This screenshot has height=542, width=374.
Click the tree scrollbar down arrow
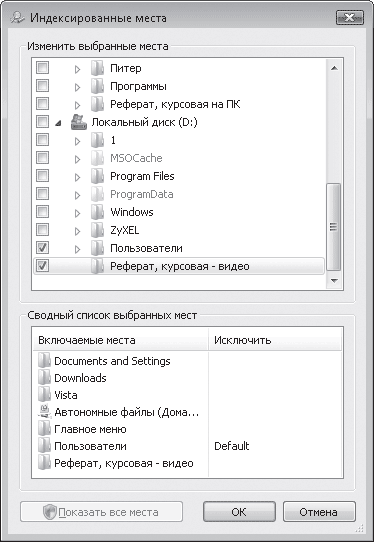click(x=334, y=280)
